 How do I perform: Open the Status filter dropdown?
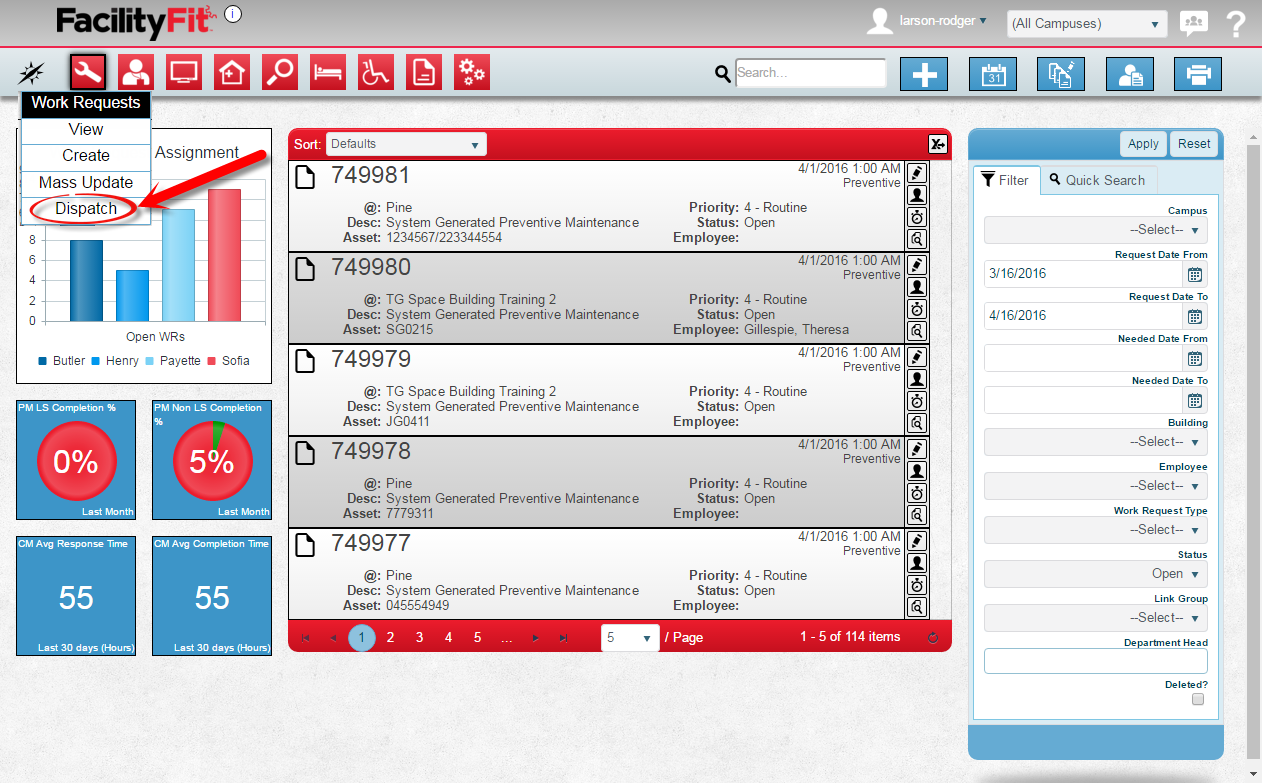point(1096,574)
